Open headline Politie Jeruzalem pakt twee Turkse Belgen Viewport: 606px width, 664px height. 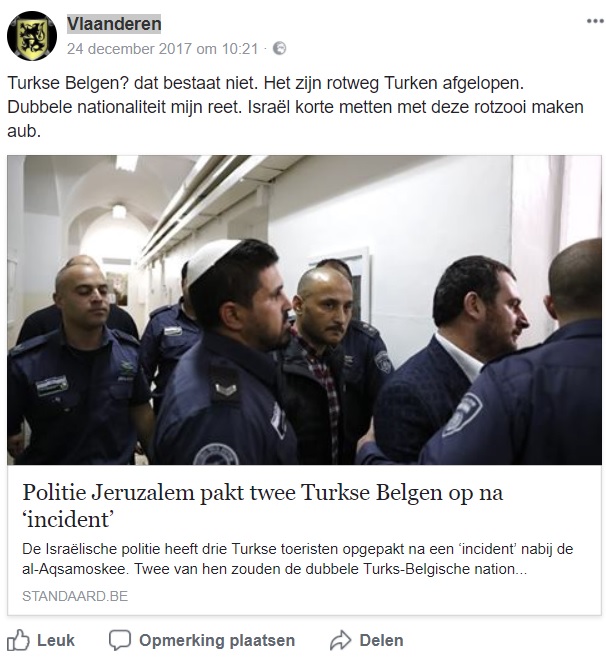(263, 506)
